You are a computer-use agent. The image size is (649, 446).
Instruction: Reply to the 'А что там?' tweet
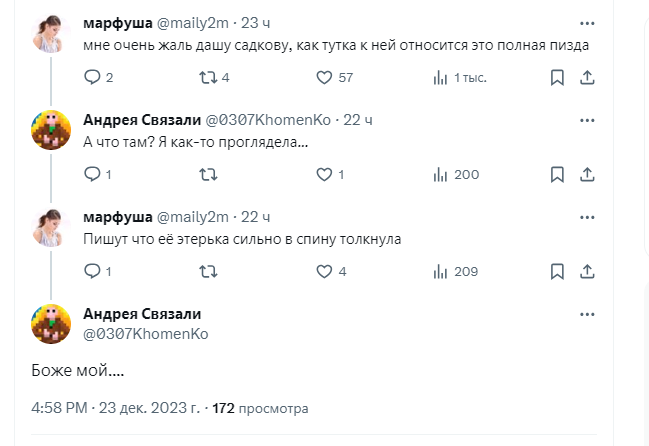point(92,174)
